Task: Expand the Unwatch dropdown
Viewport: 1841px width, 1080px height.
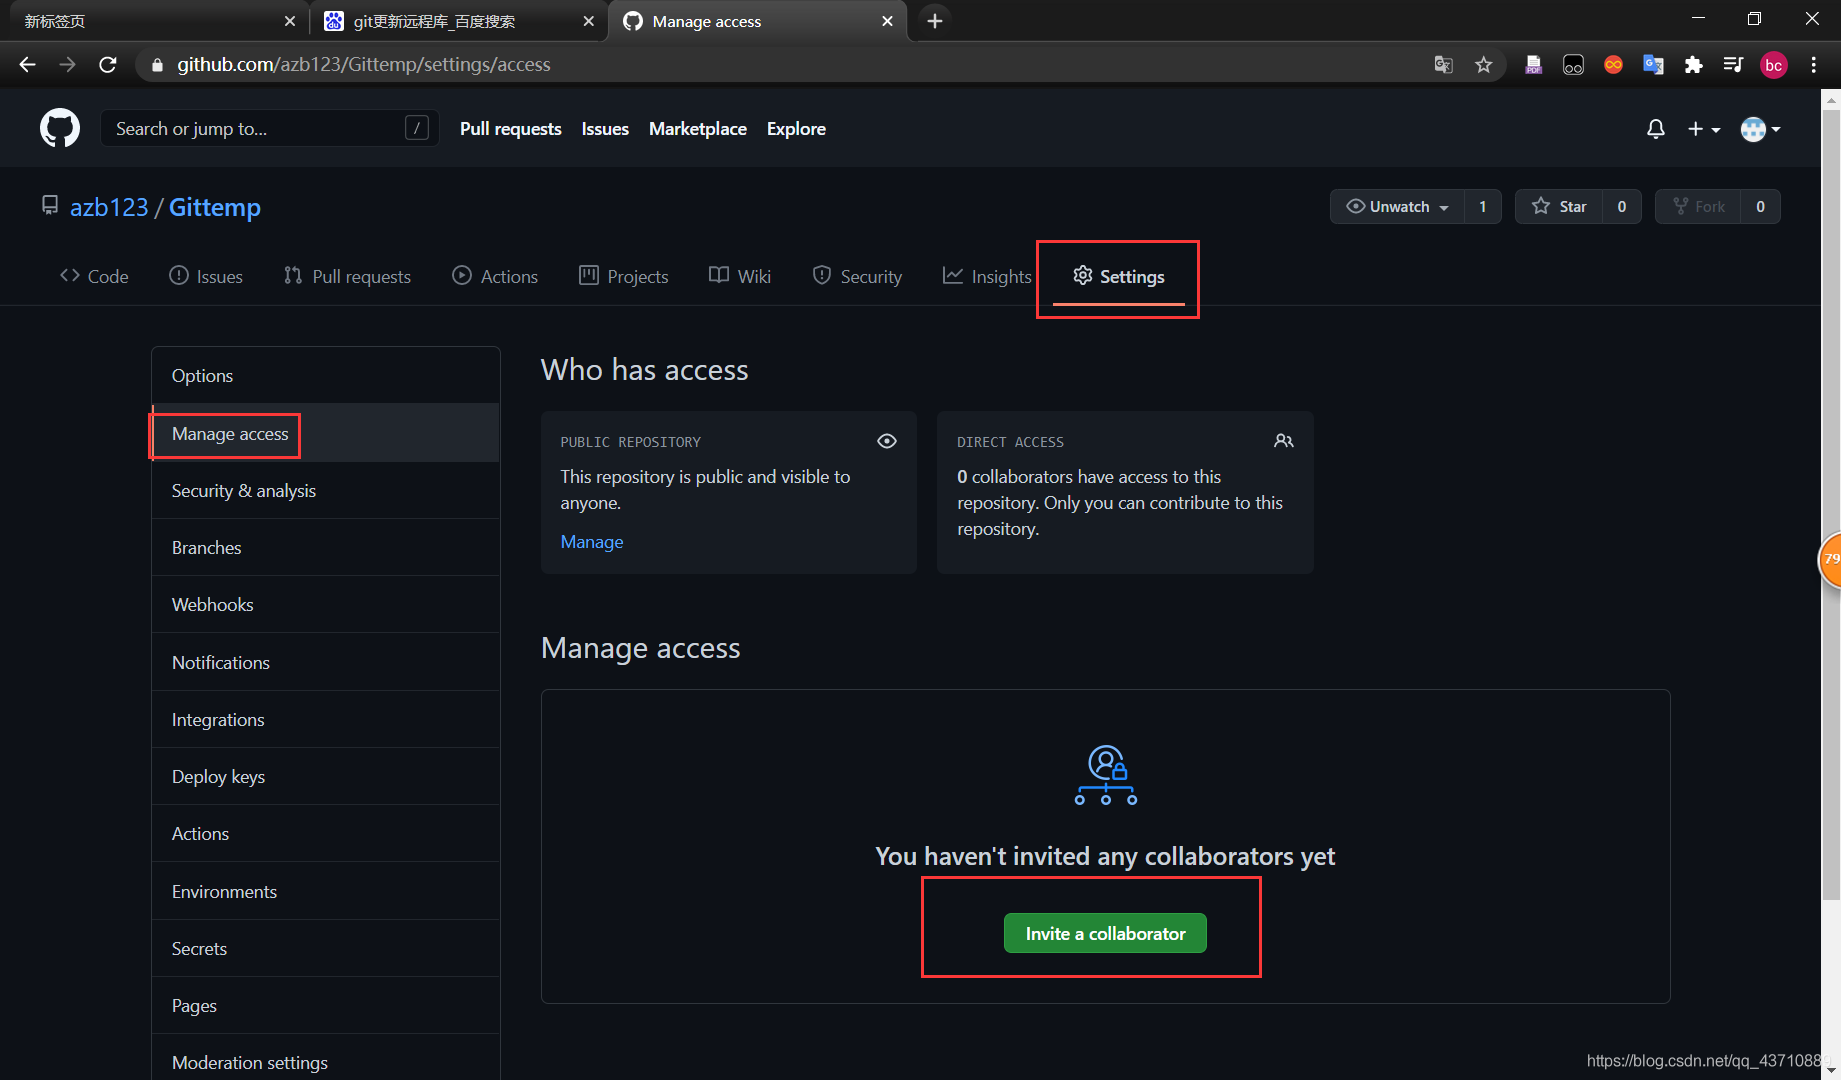Action: click(x=1398, y=207)
